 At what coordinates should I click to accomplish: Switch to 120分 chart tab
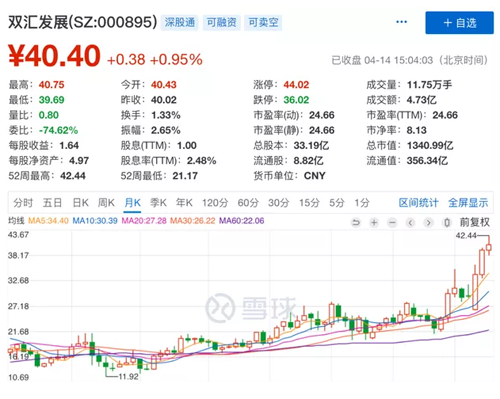215,203
